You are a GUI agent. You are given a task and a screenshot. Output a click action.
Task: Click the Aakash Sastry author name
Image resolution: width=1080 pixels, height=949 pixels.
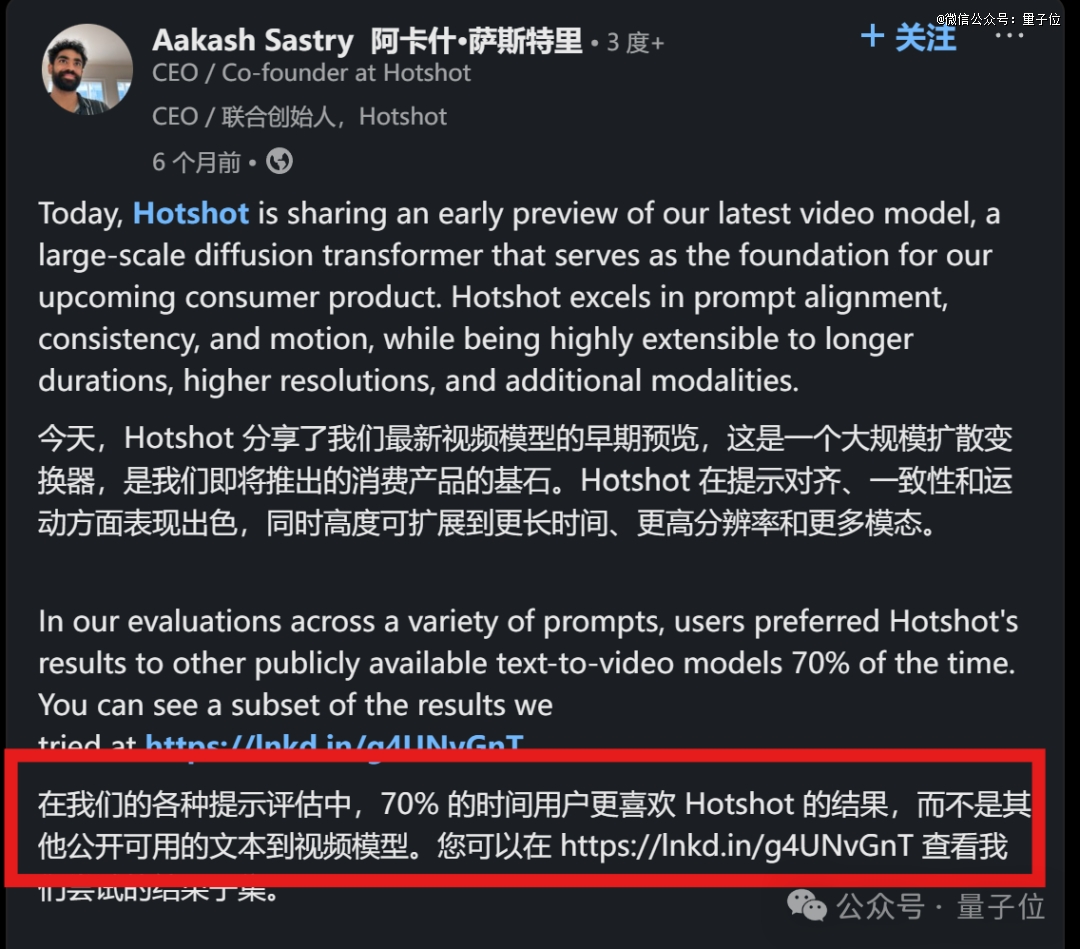253,41
